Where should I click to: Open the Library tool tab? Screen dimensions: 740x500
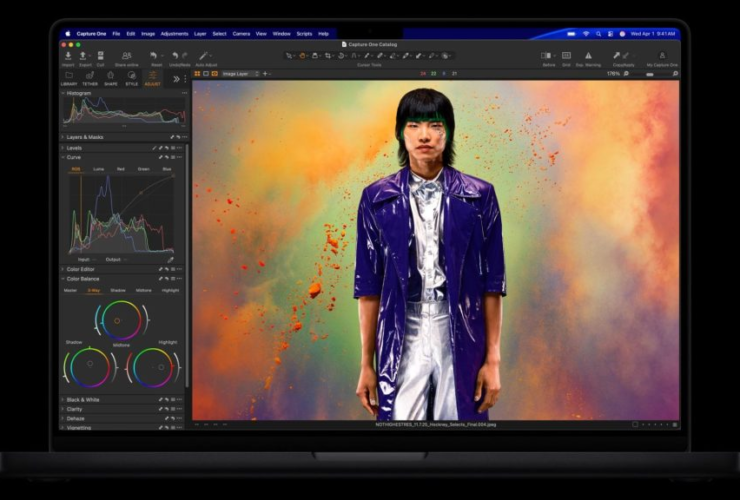69,77
